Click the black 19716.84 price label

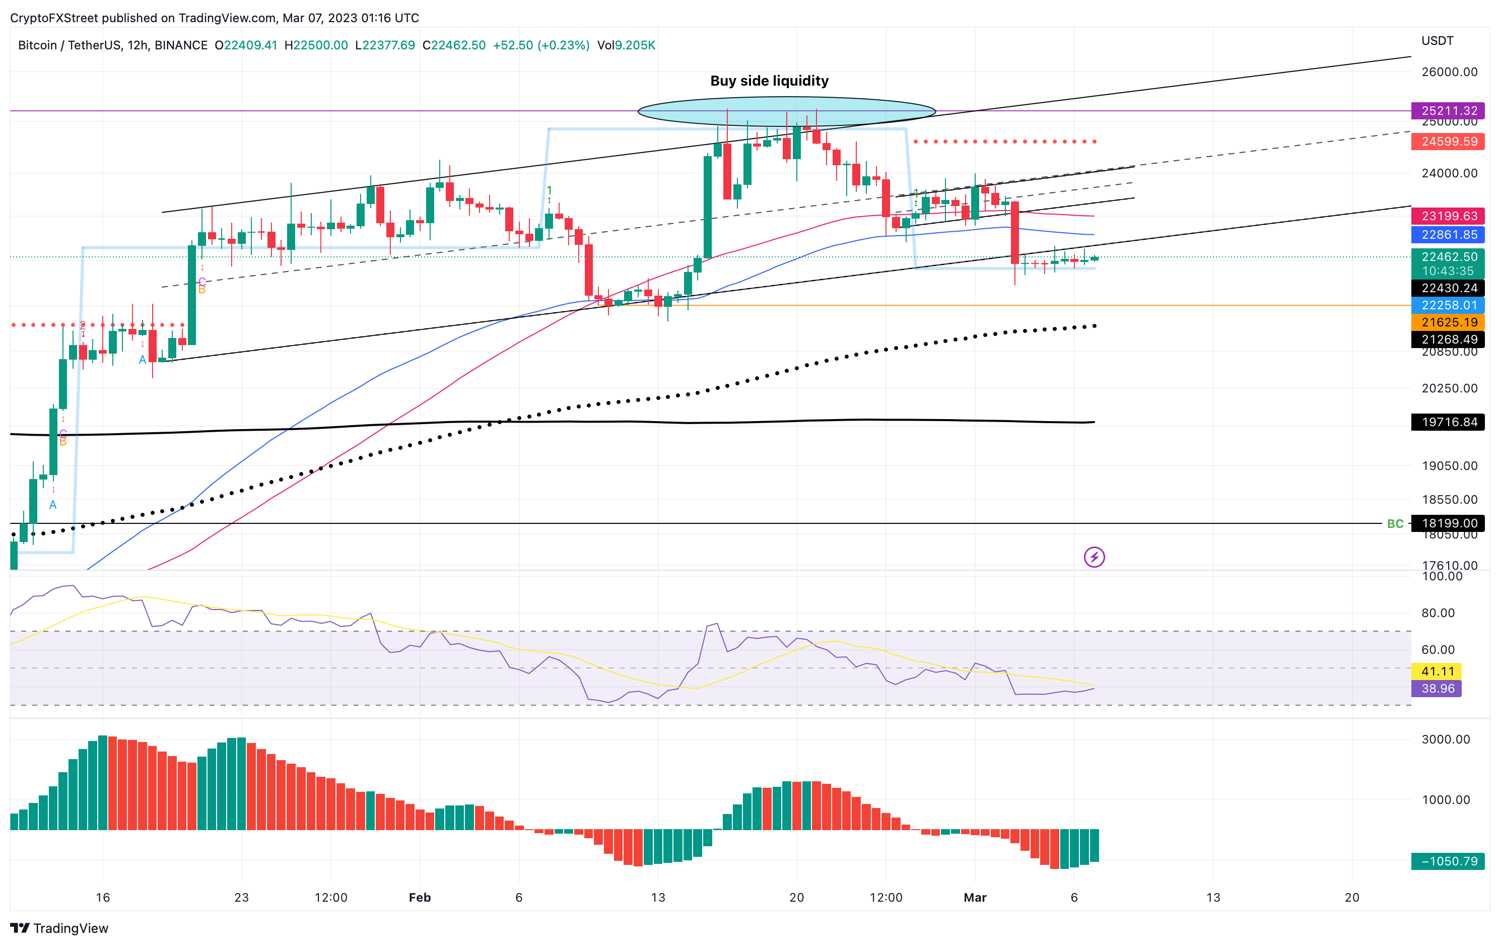click(1448, 422)
